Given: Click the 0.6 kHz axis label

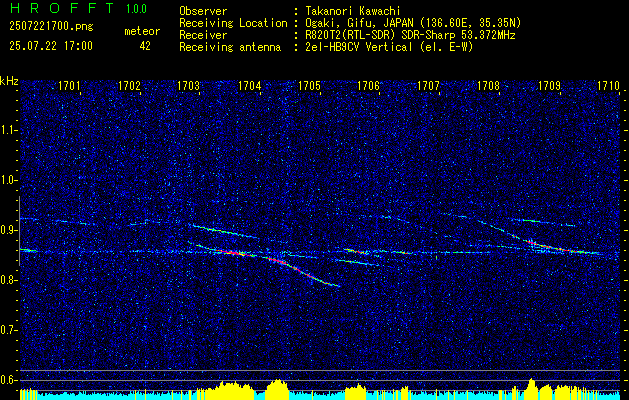Looking at the screenshot, I should 7,380.
